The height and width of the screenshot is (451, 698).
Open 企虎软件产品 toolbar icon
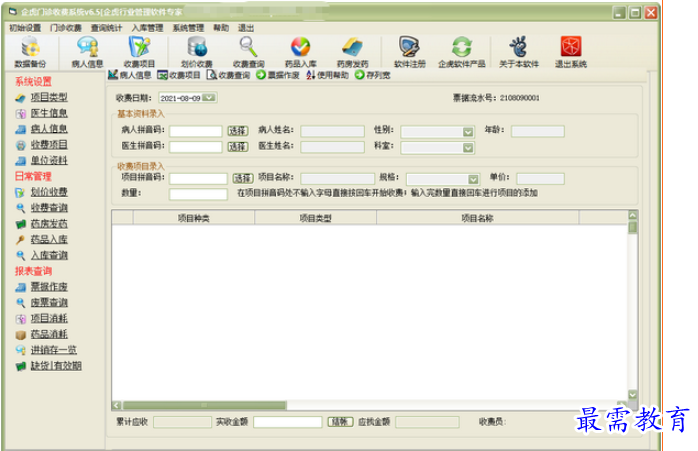[462, 52]
